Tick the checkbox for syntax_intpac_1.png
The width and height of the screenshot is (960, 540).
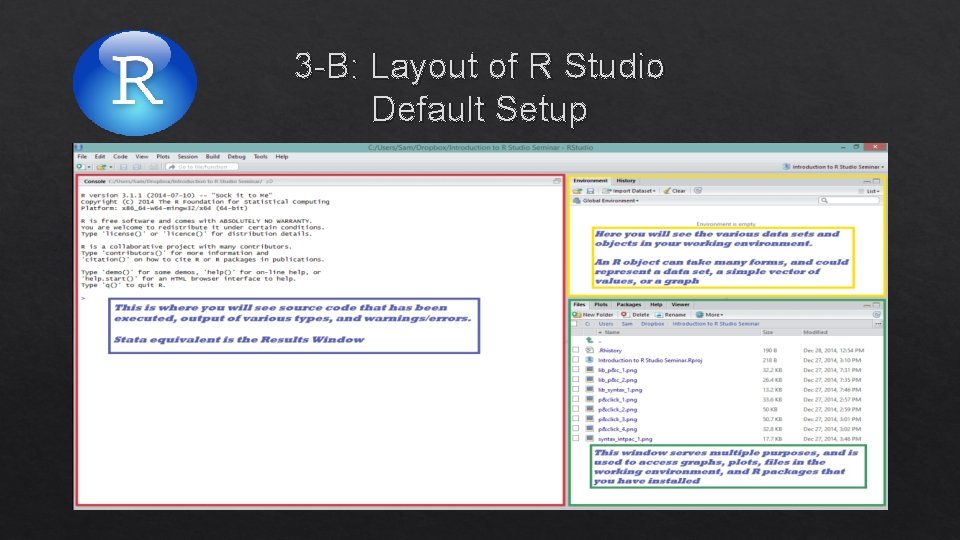pos(576,438)
